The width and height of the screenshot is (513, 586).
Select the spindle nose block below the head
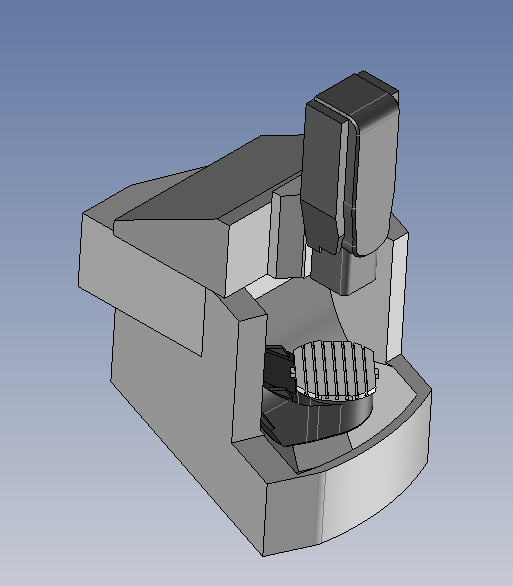344,269
